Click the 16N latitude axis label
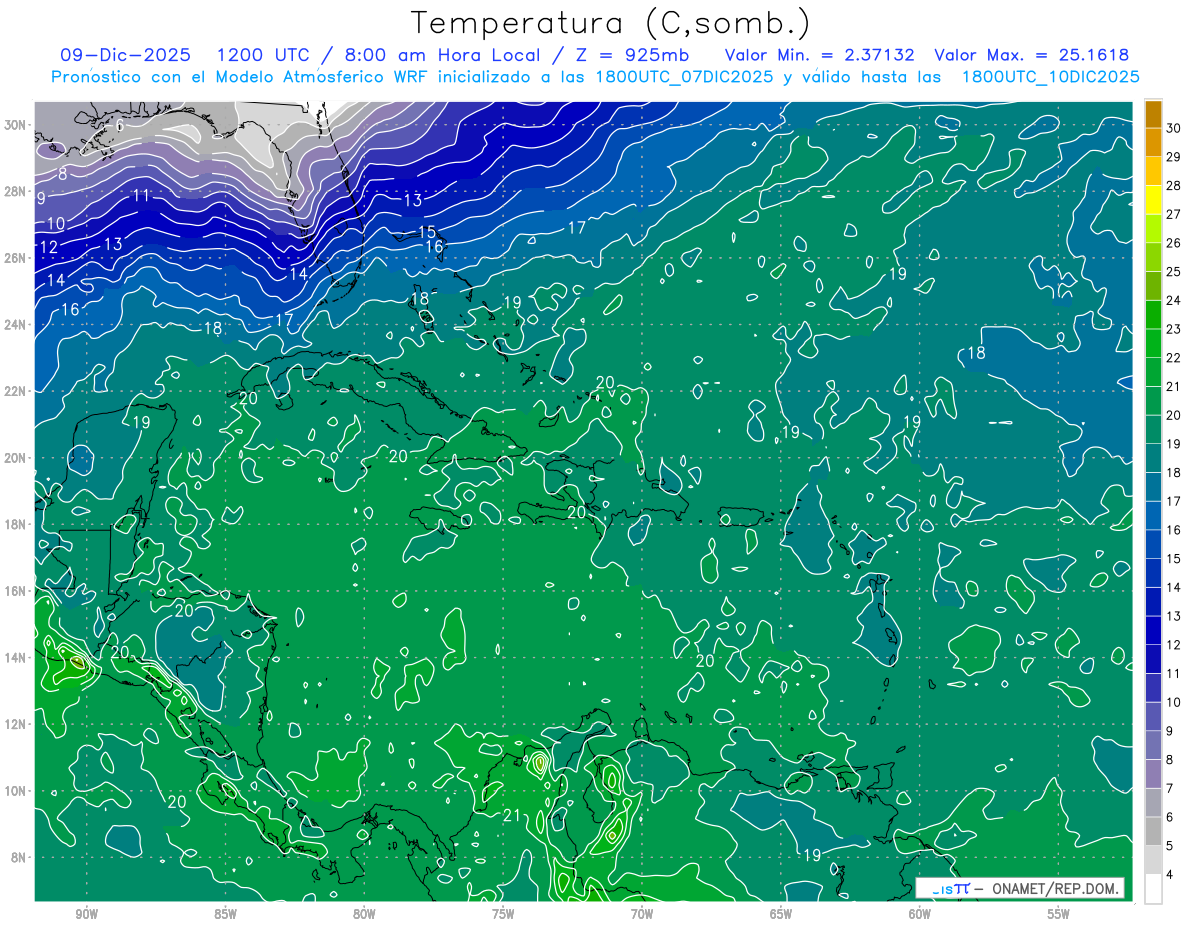 click(16, 591)
